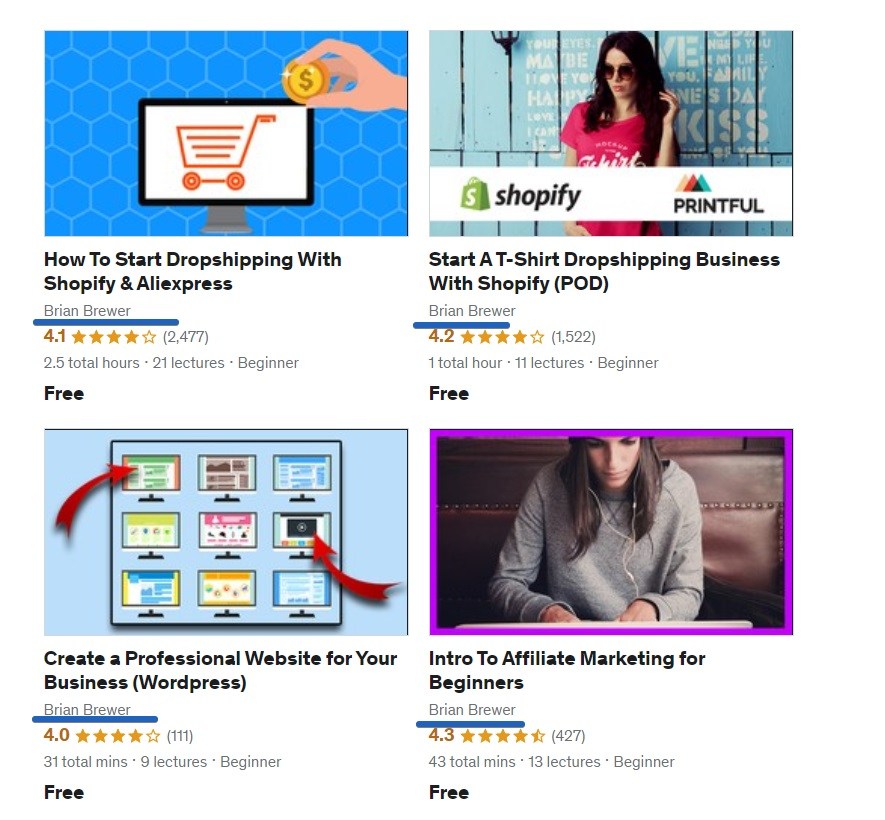
Task: Click Brian Brewer under the WordPress course
Action: click(x=87, y=709)
